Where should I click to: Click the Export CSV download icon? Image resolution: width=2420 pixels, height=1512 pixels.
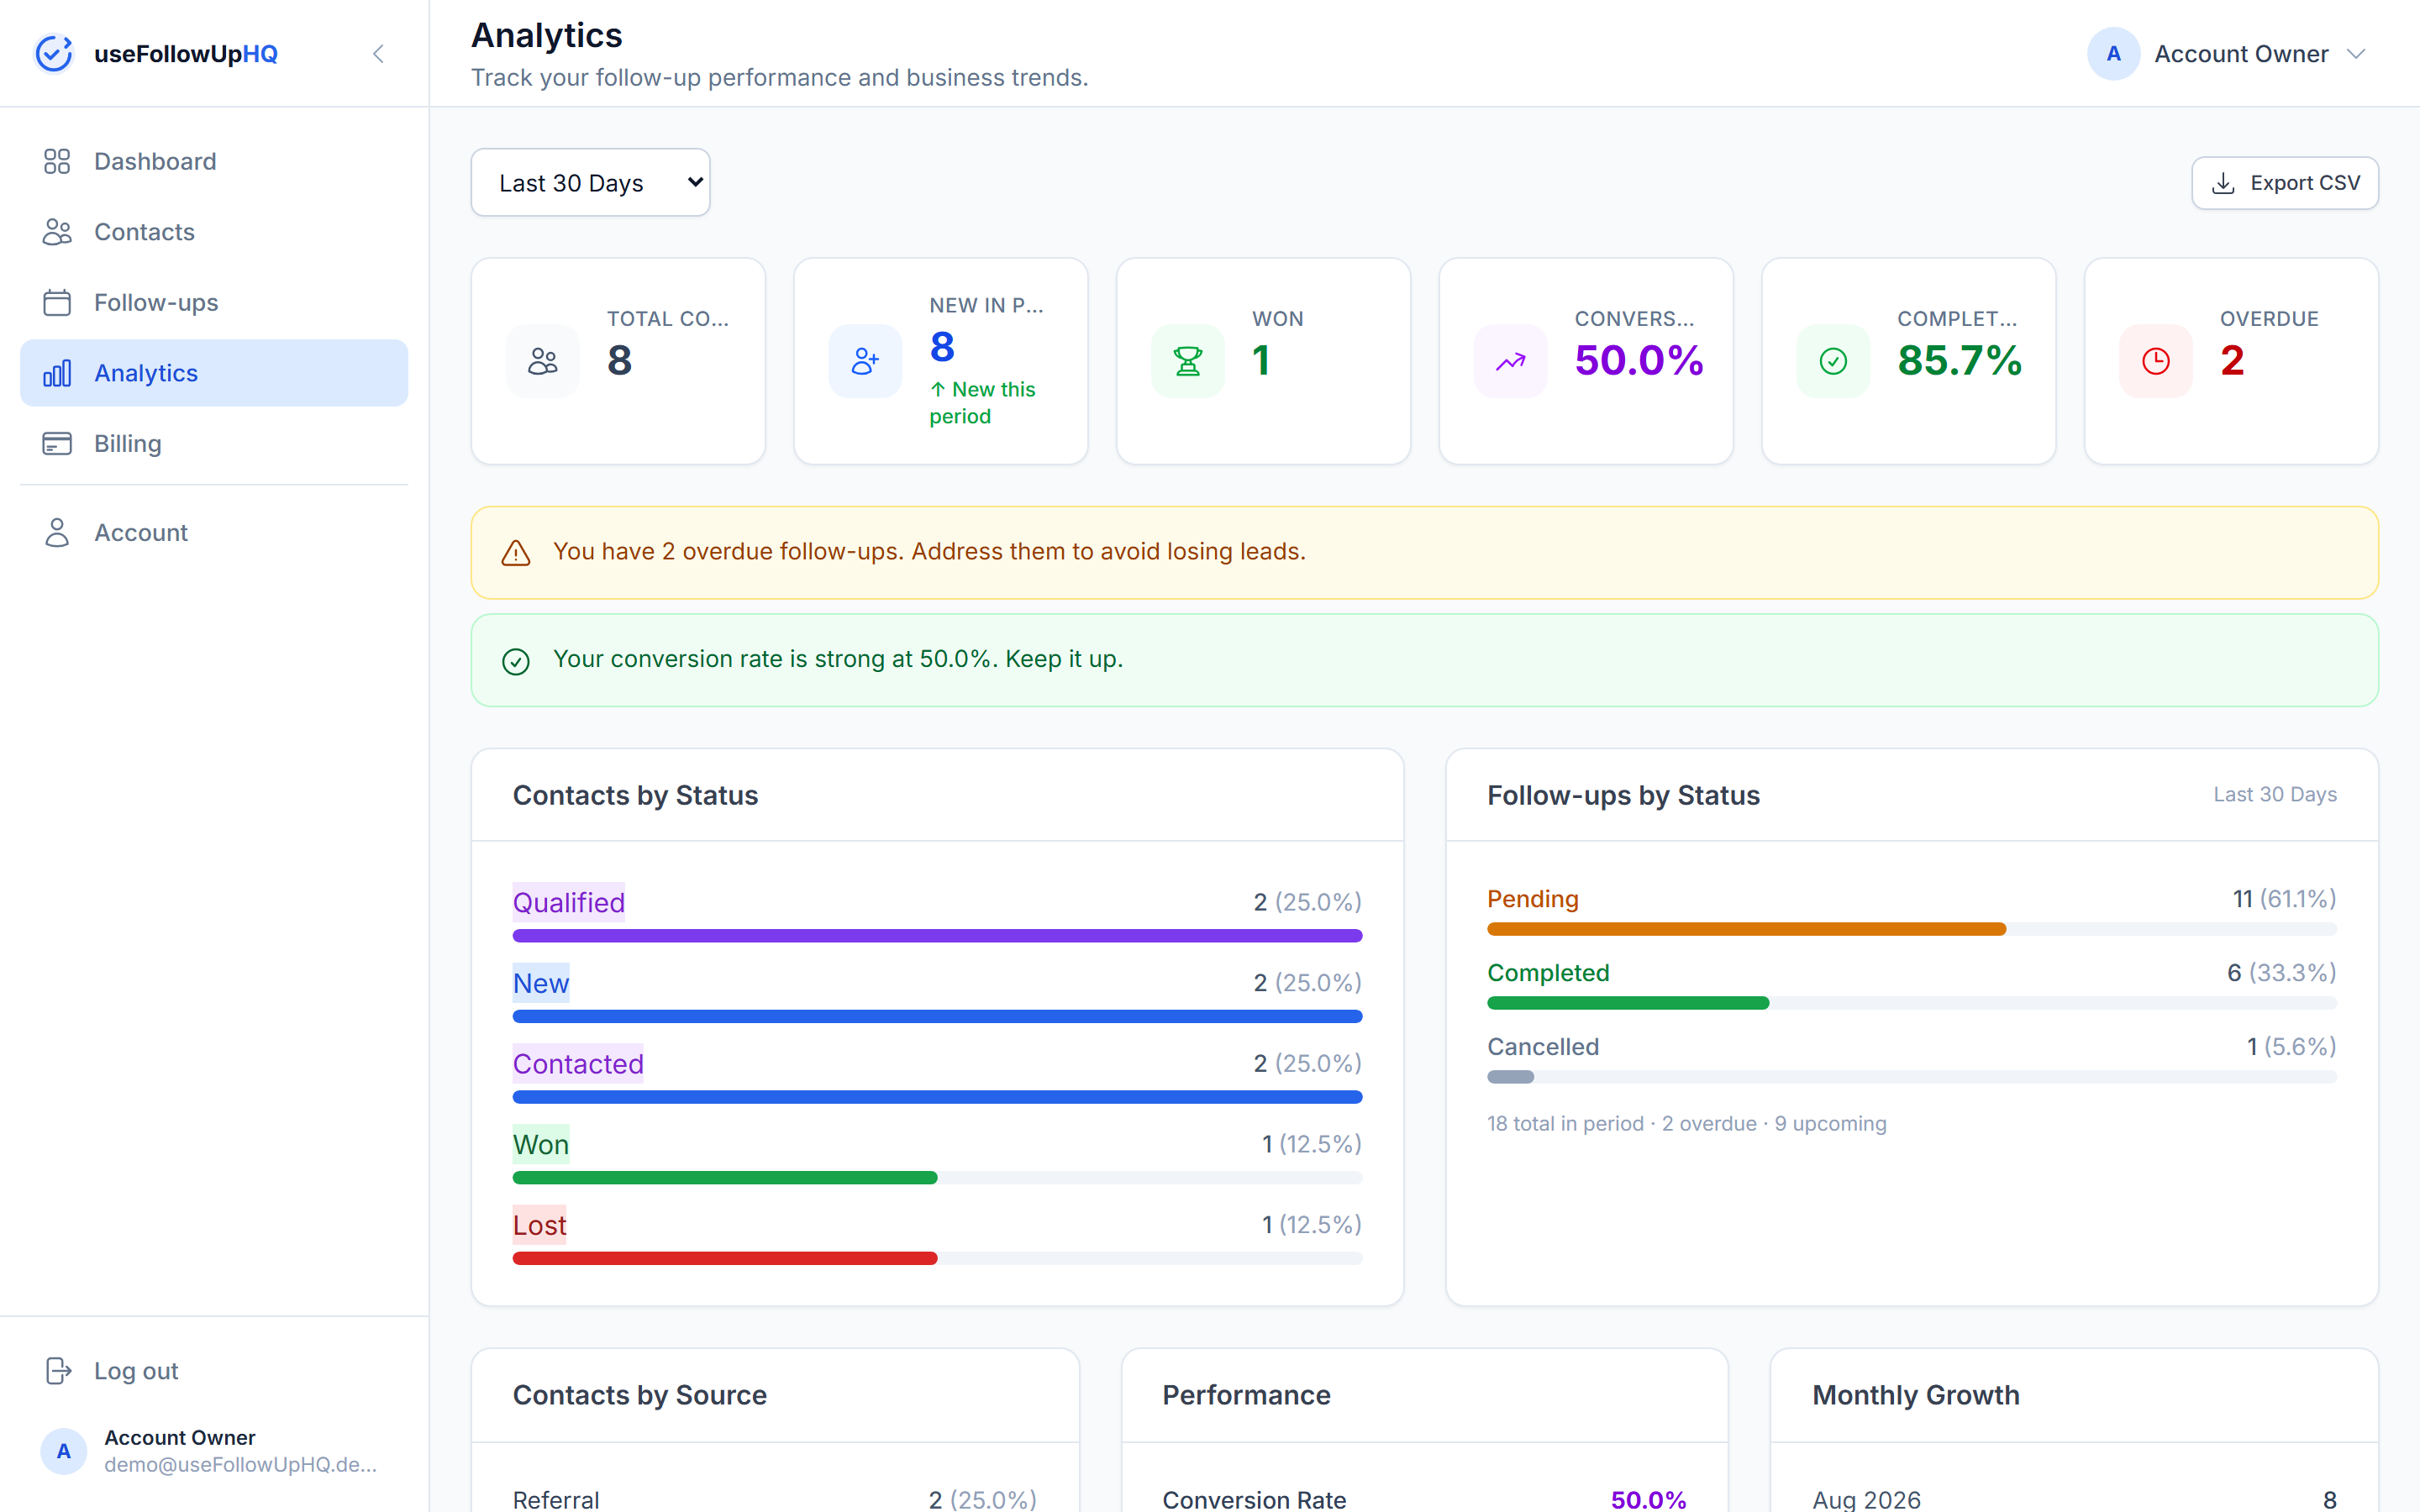pos(2223,183)
